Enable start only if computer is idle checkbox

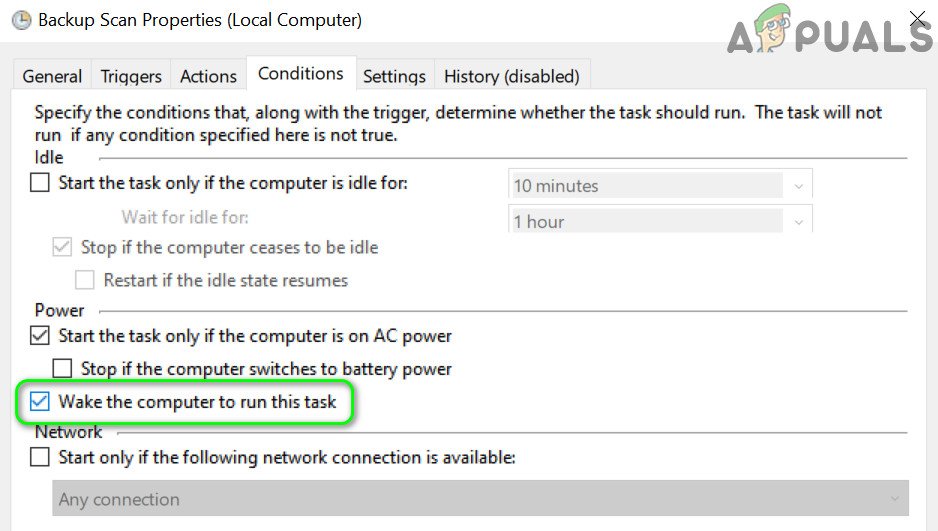(40, 183)
